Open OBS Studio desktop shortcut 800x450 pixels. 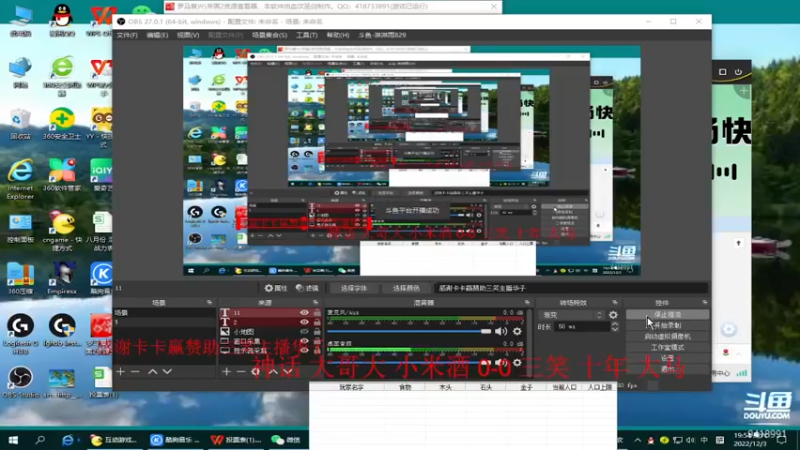point(21,383)
